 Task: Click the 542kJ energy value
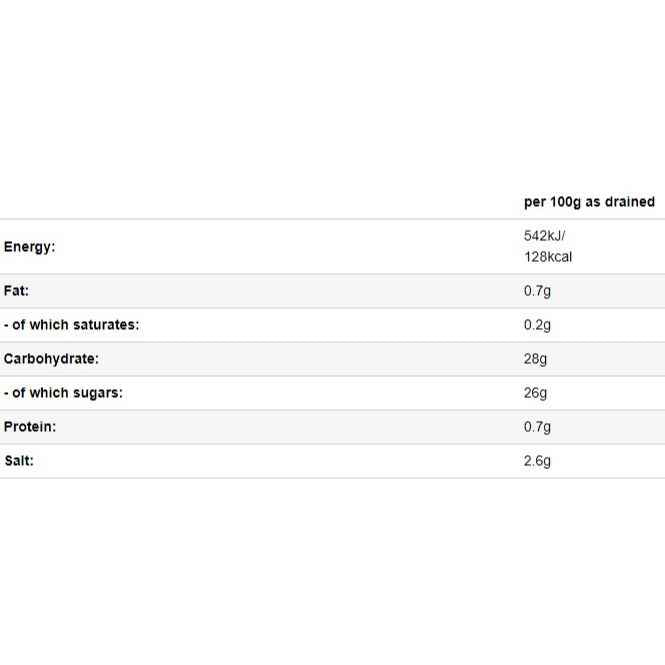[x=544, y=237]
